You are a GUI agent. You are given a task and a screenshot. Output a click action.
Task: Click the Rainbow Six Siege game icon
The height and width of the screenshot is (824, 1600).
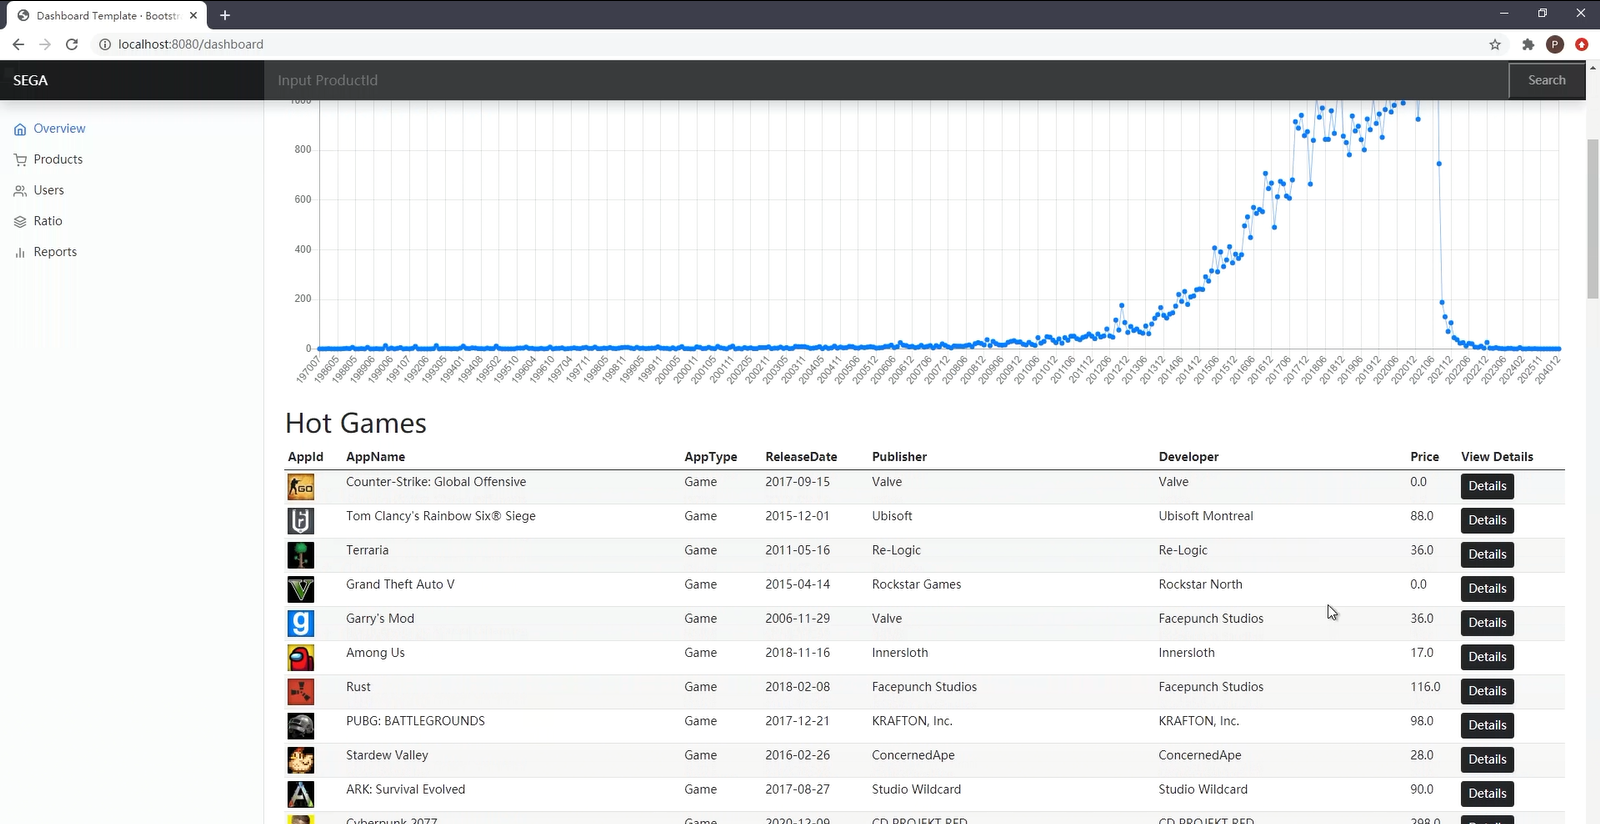pos(301,521)
